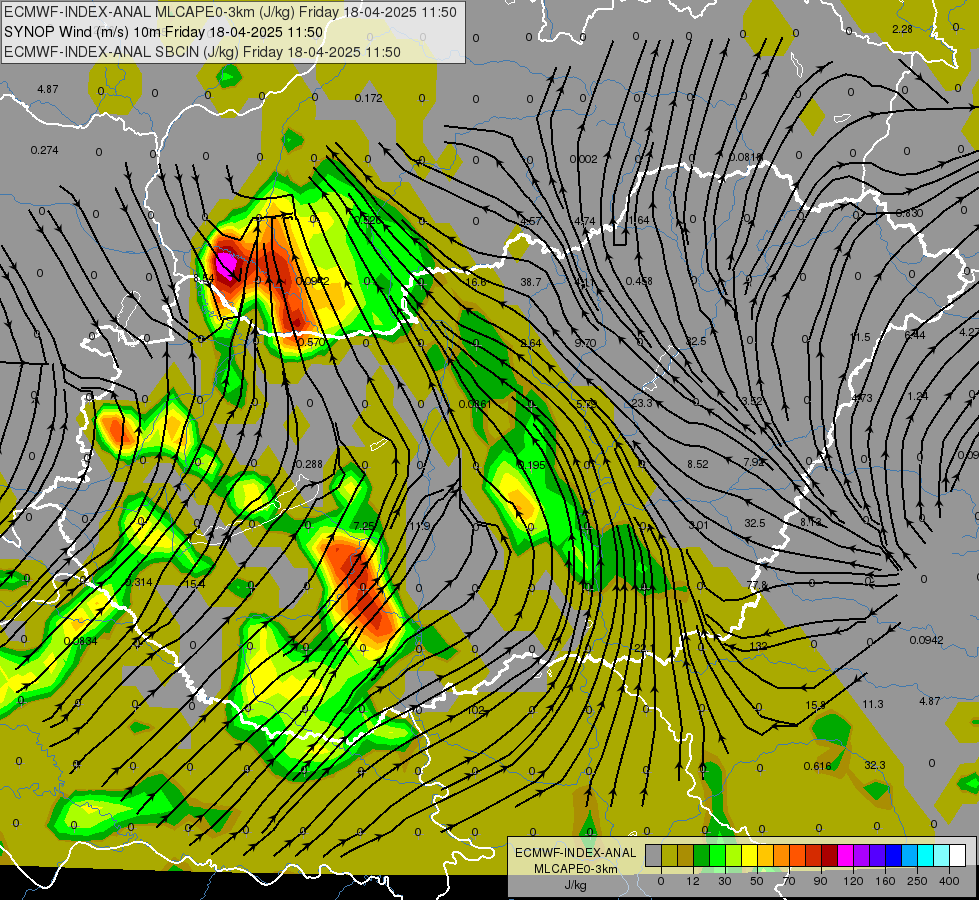Click the 132 value on the map
This screenshot has height=900, width=979.
(759, 646)
